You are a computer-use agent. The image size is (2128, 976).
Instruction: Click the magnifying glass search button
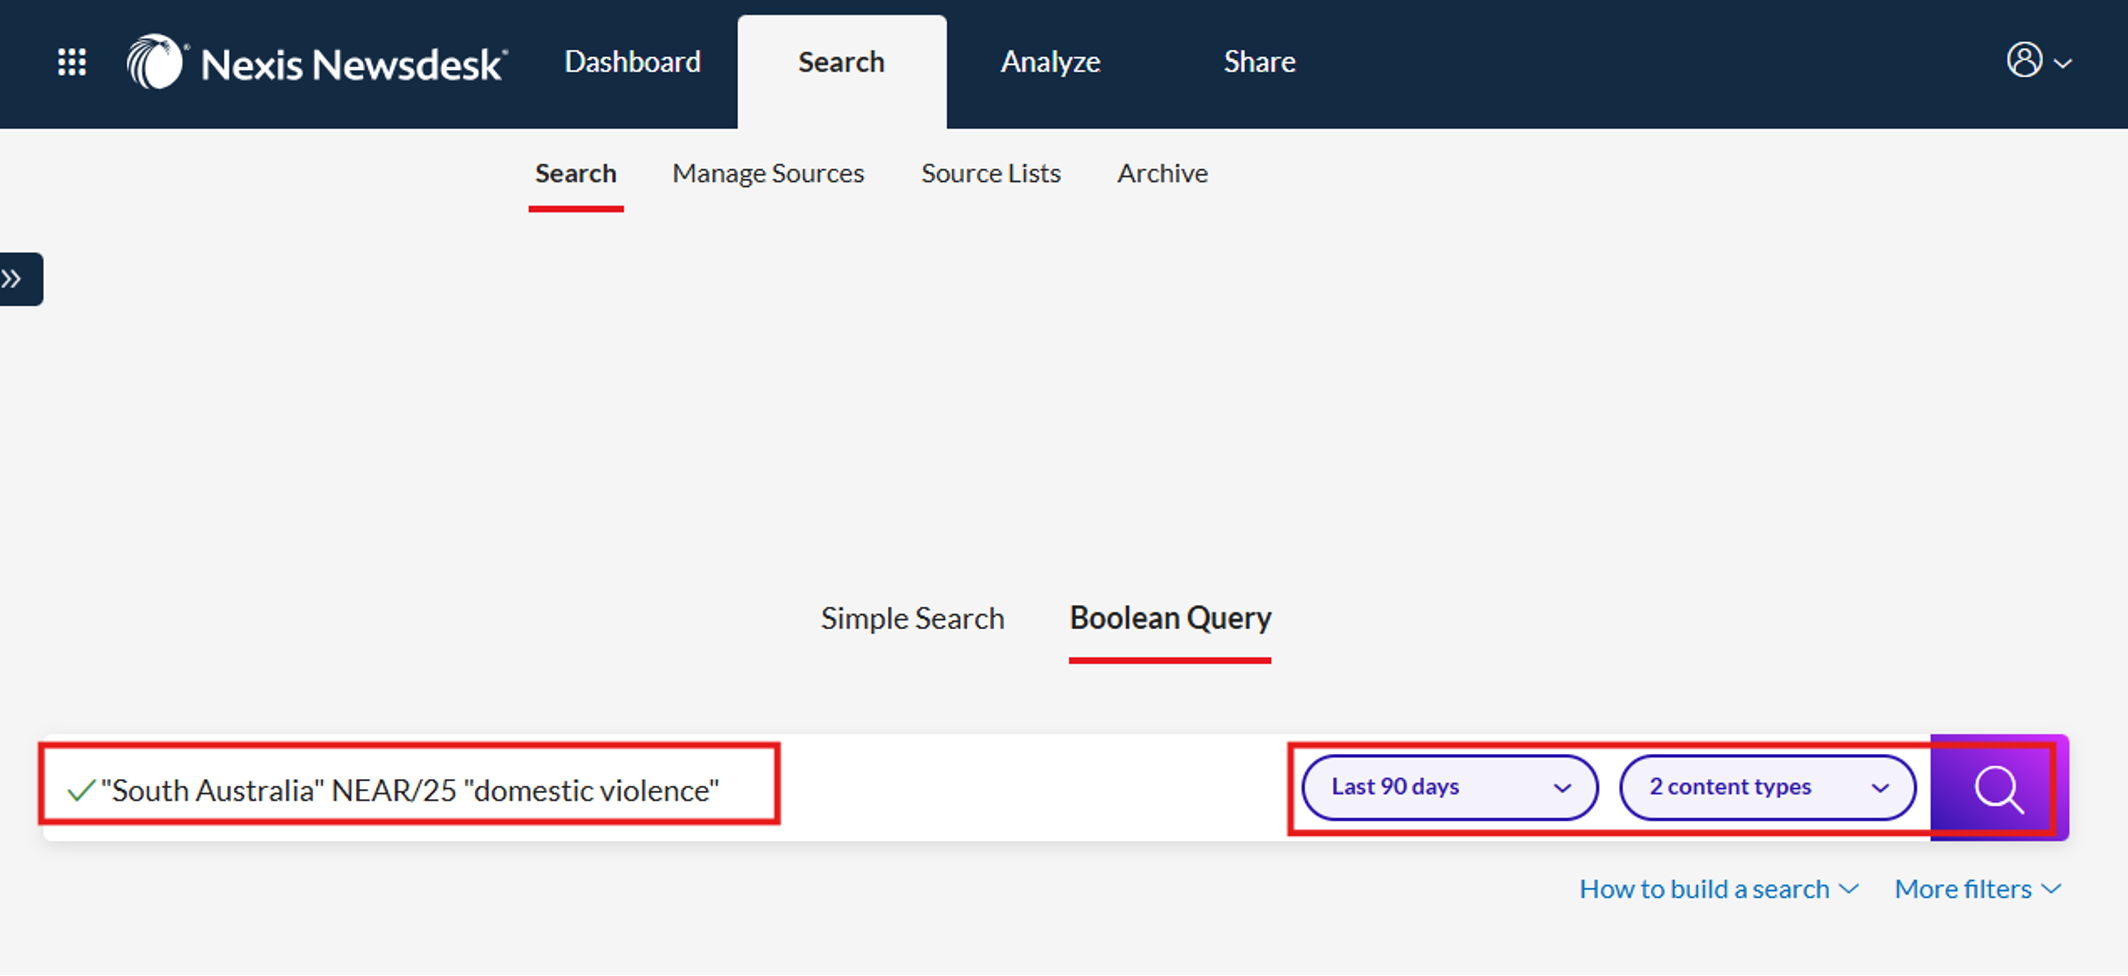click(x=1998, y=789)
